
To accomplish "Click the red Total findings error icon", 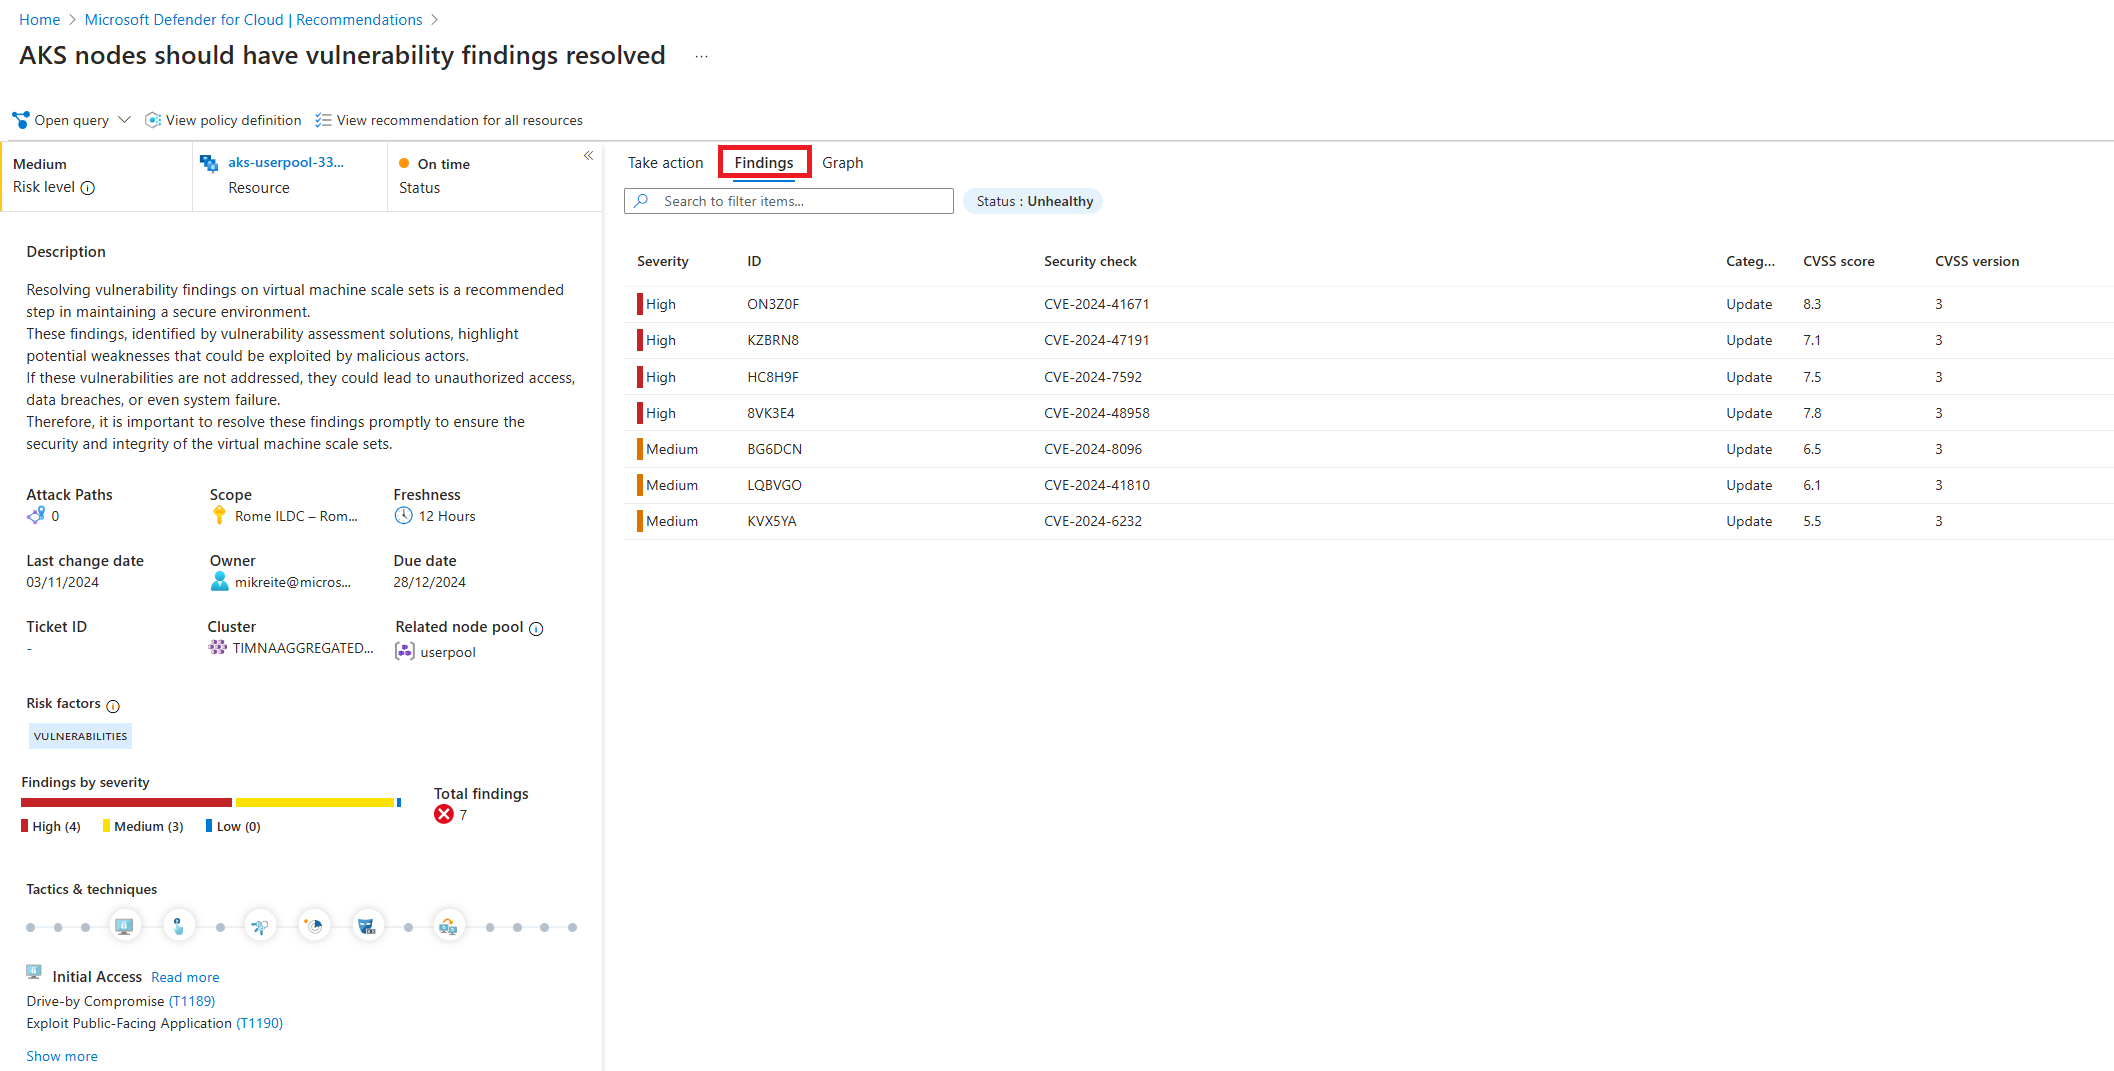I will pos(444,815).
